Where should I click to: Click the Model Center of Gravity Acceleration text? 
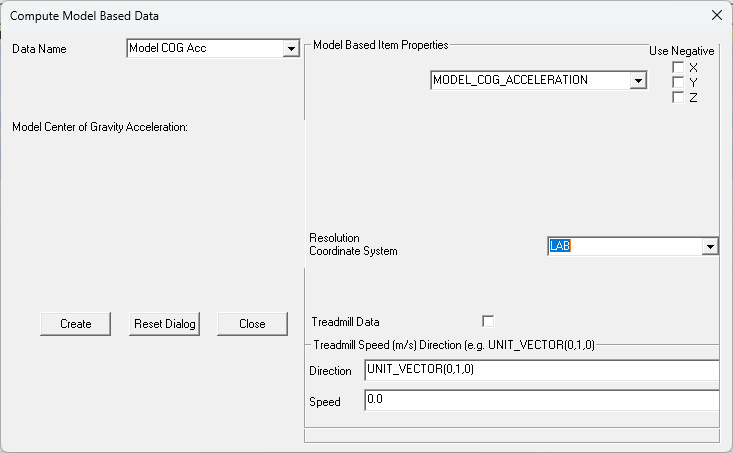[100, 127]
